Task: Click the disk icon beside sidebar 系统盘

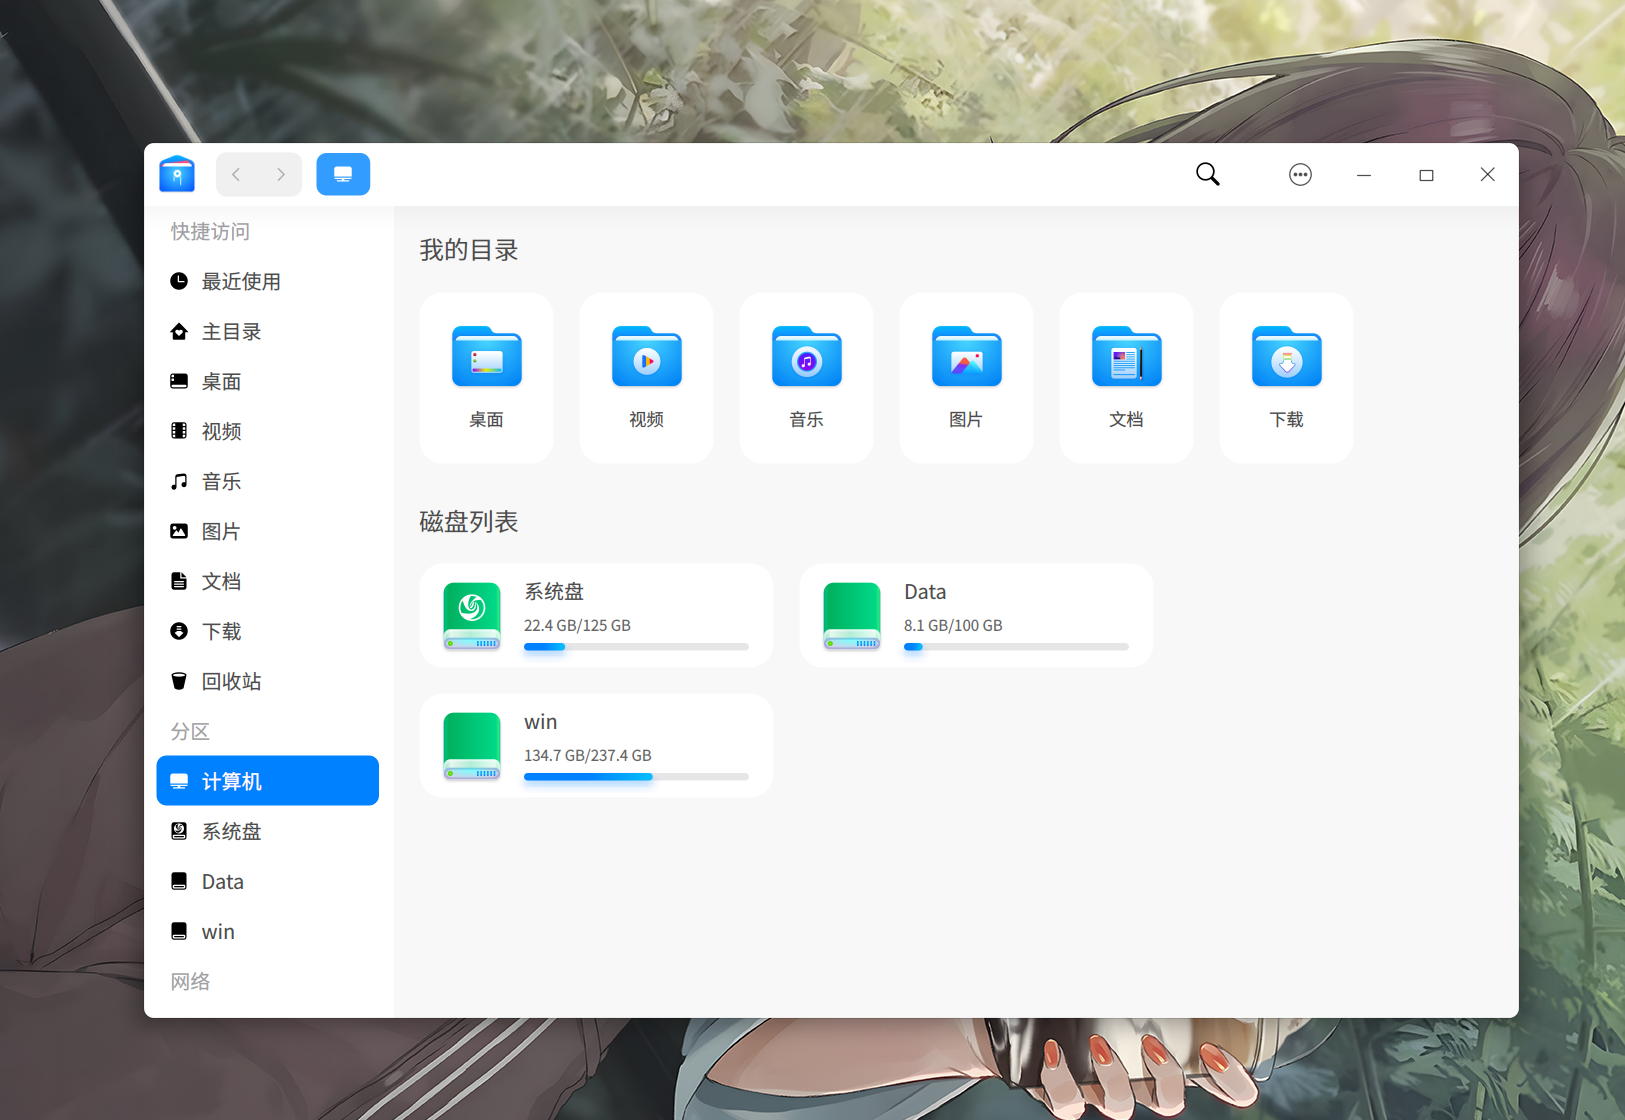Action: pos(179,831)
